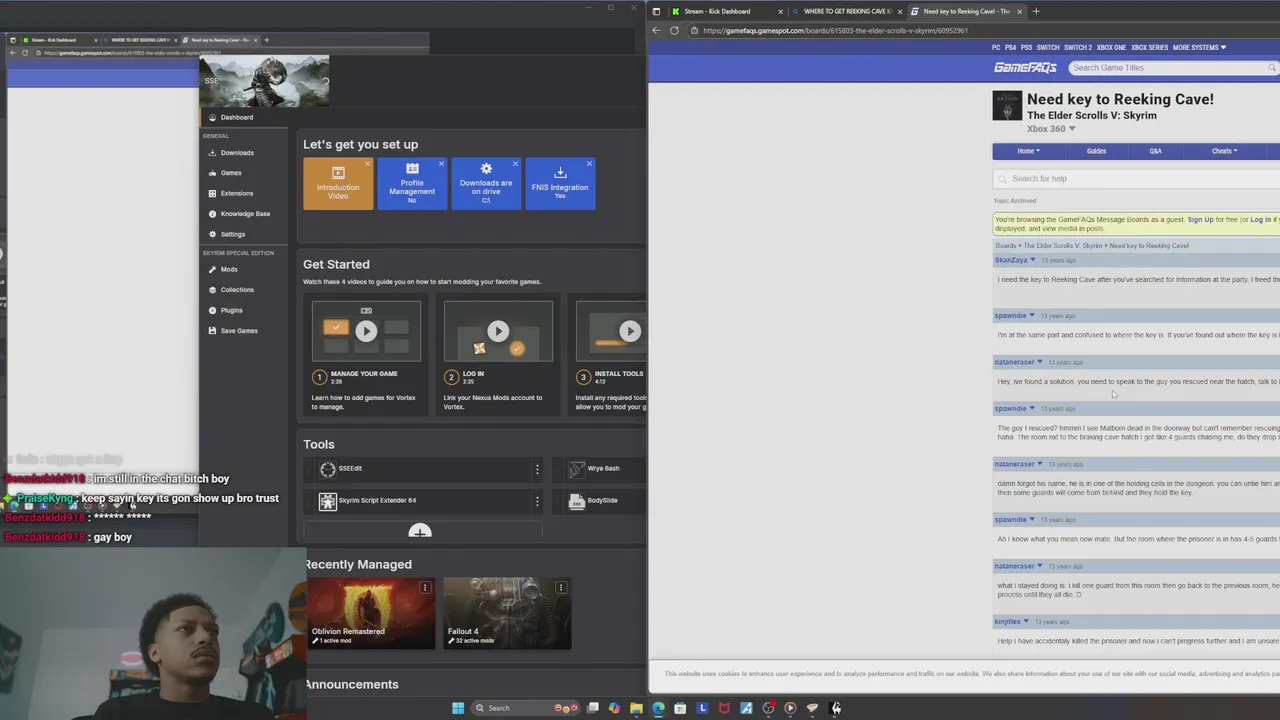Open Microsoft Edge from the taskbar
The image size is (1280, 720).
(658, 708)
